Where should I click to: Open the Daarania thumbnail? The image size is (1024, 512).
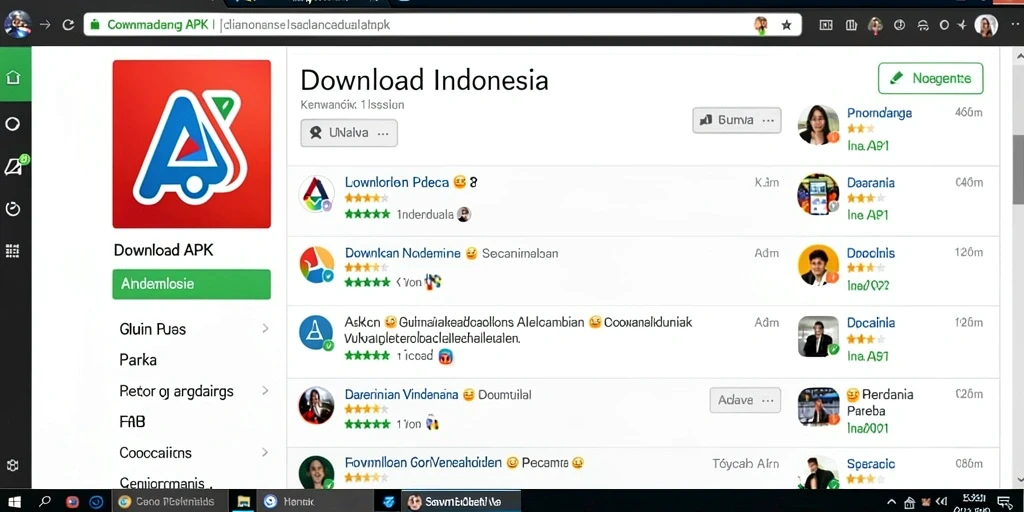coord(818,194)
